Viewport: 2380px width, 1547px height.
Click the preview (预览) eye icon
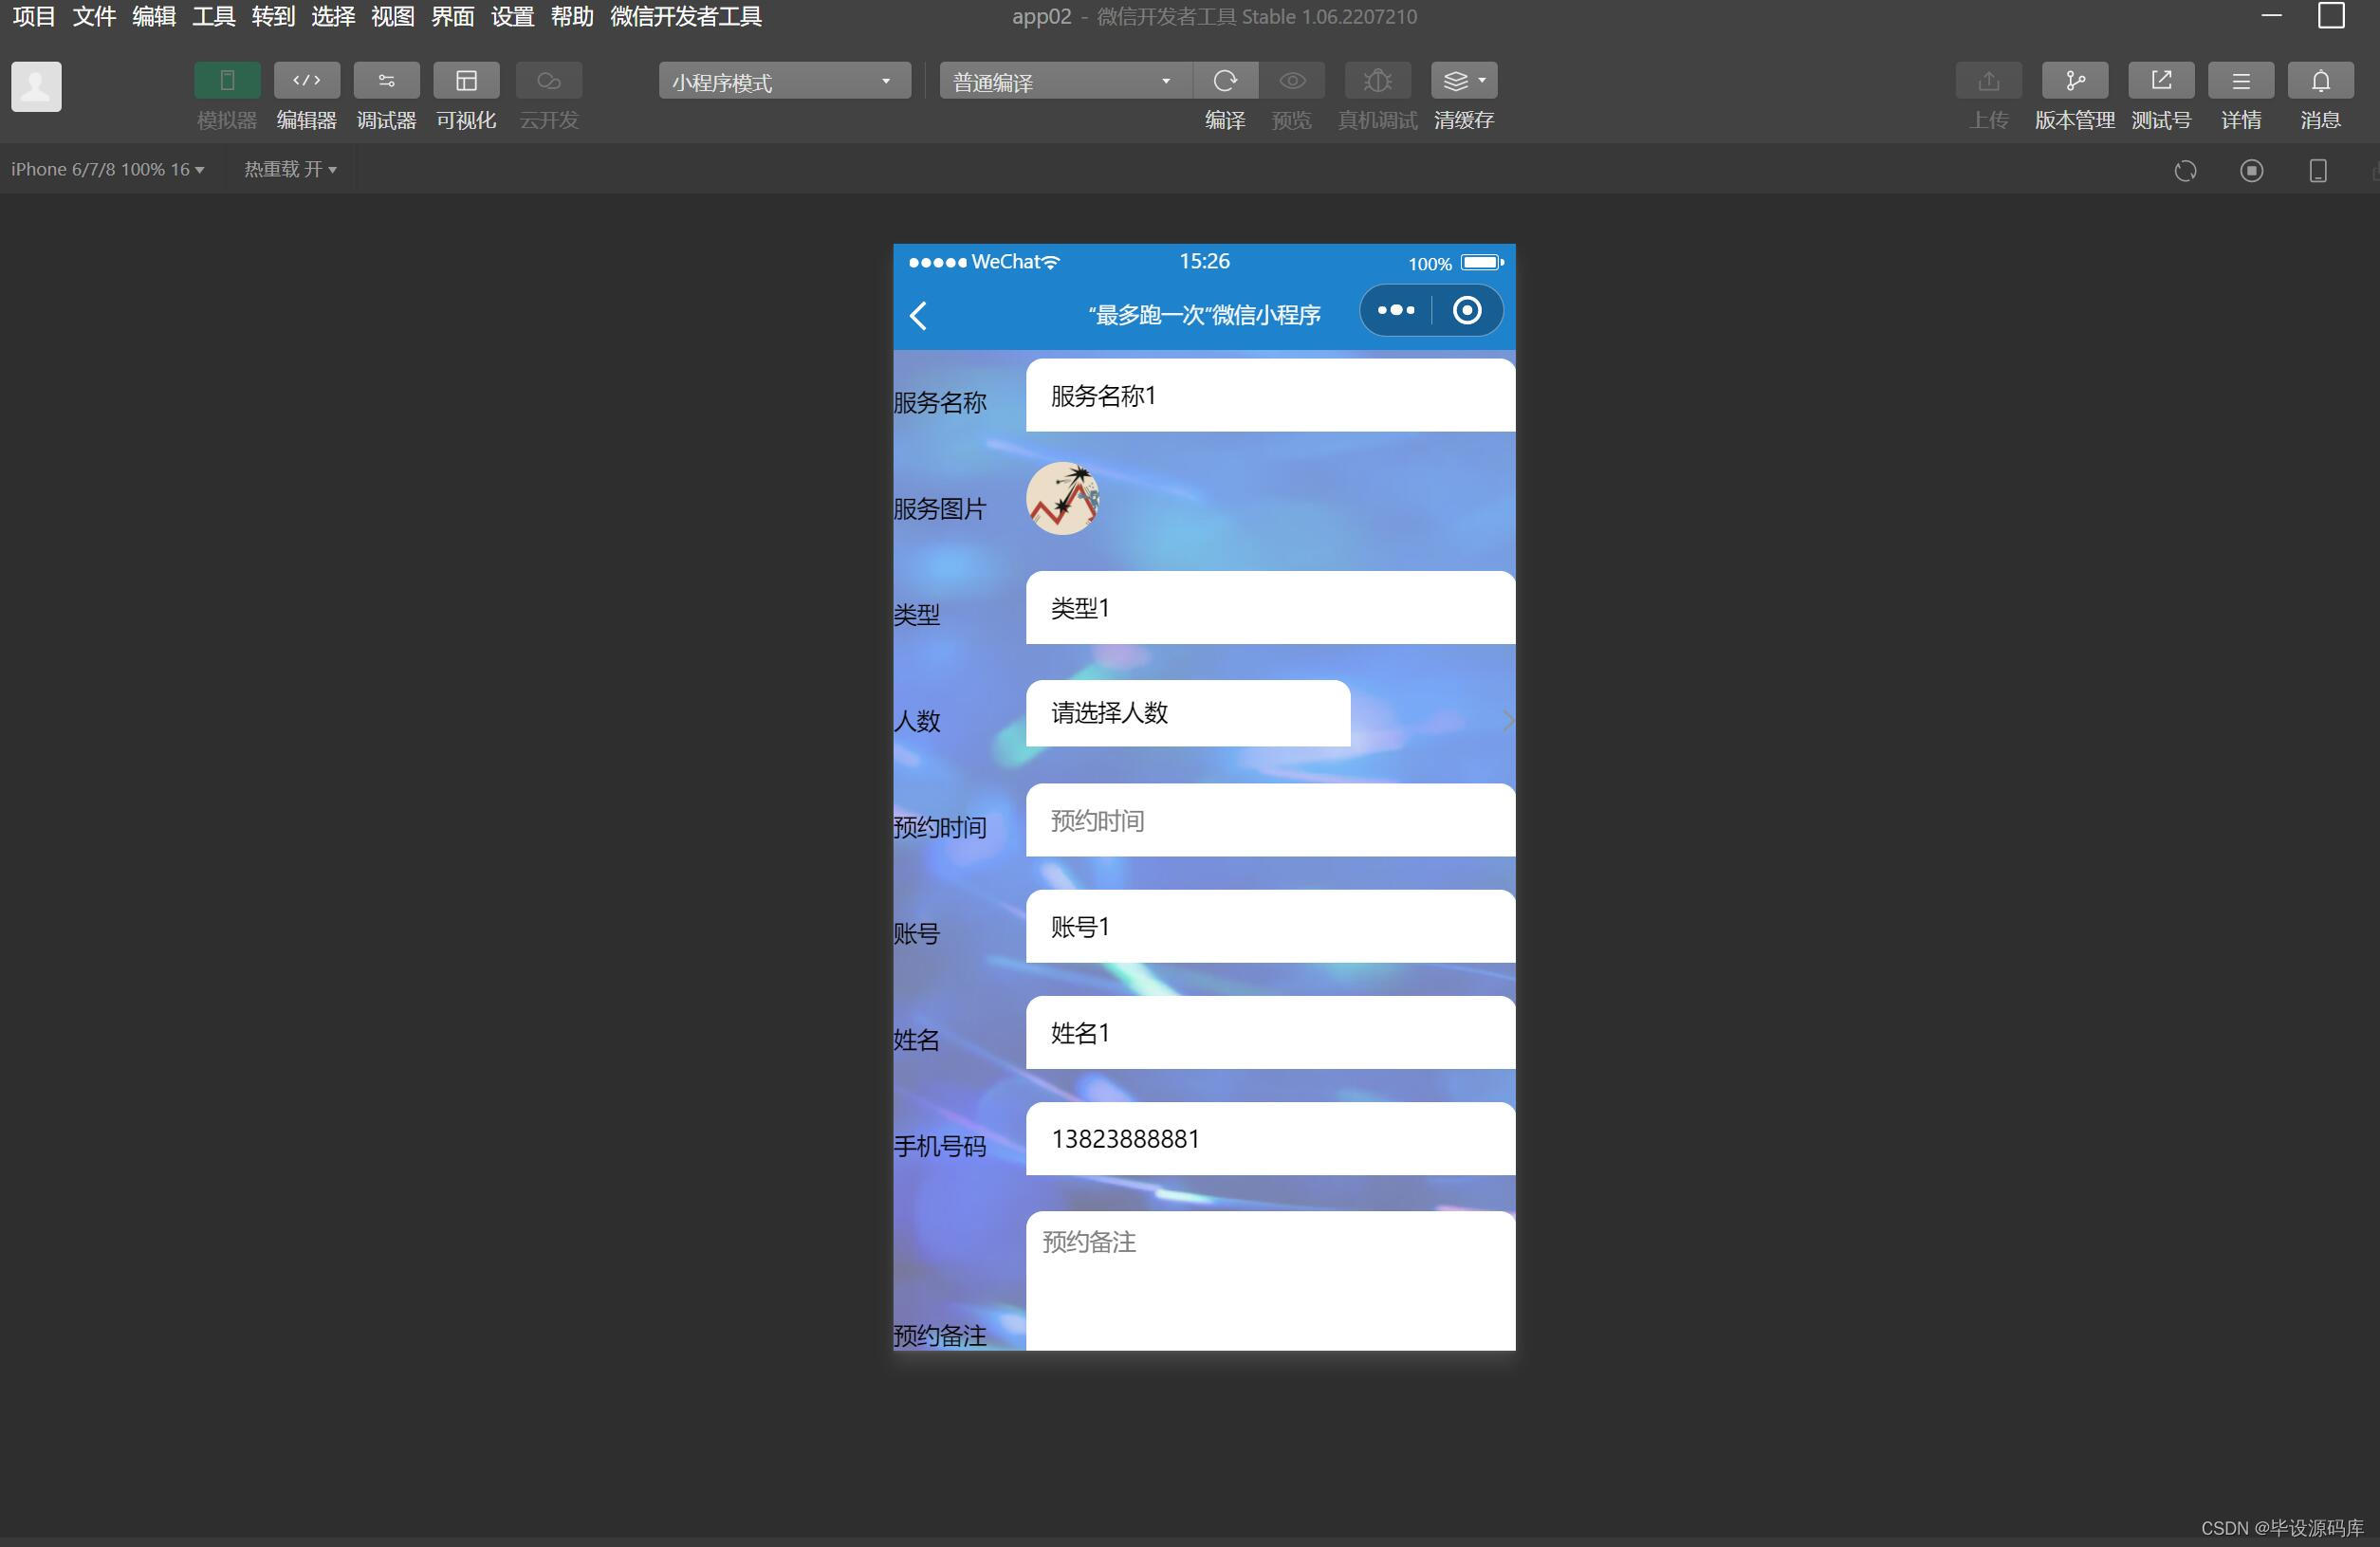[x=1292, y=81]
